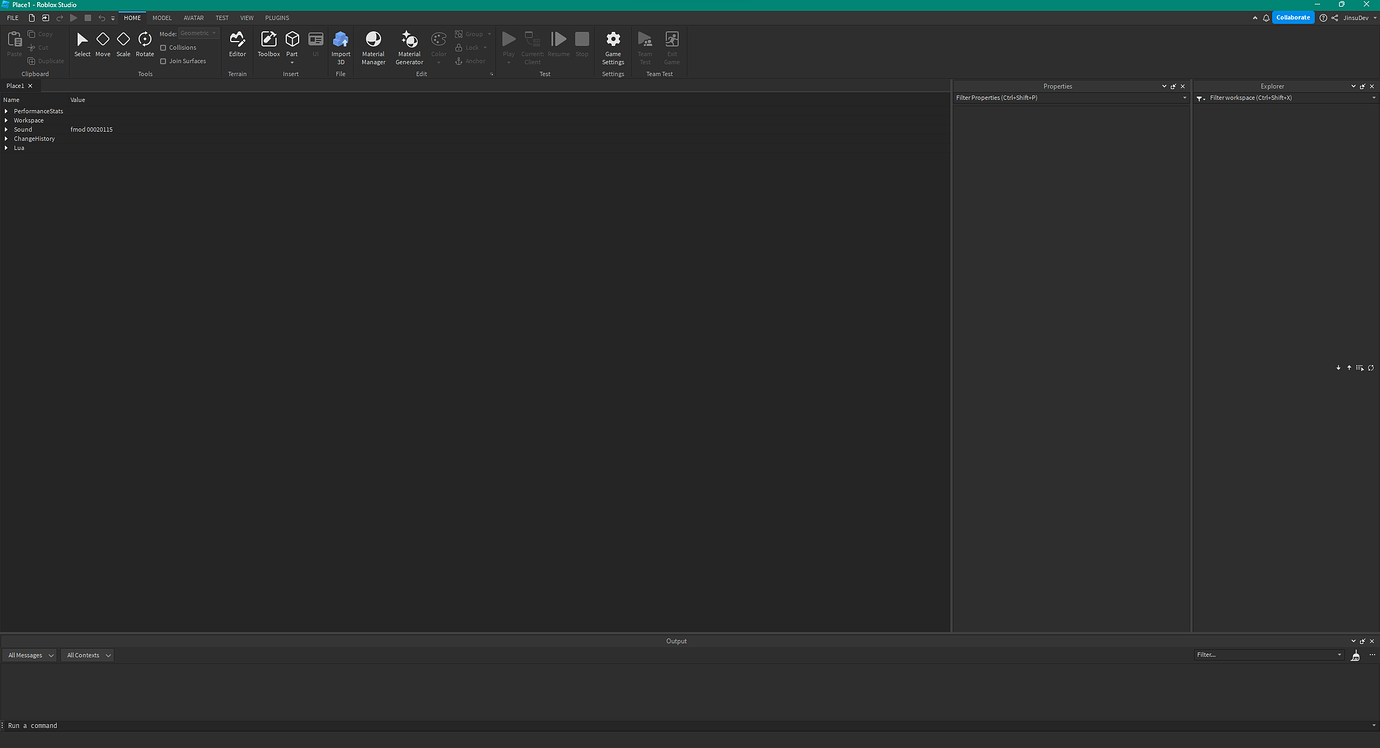The height and width of the screenshot is (748, 1380).
Task: Launch the Material Generator
Action: click(409, 45)
